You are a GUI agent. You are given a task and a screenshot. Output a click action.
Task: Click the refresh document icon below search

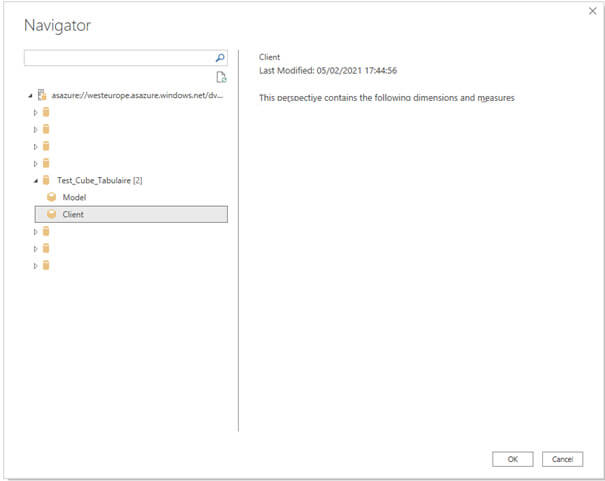[x=221, y=77]
